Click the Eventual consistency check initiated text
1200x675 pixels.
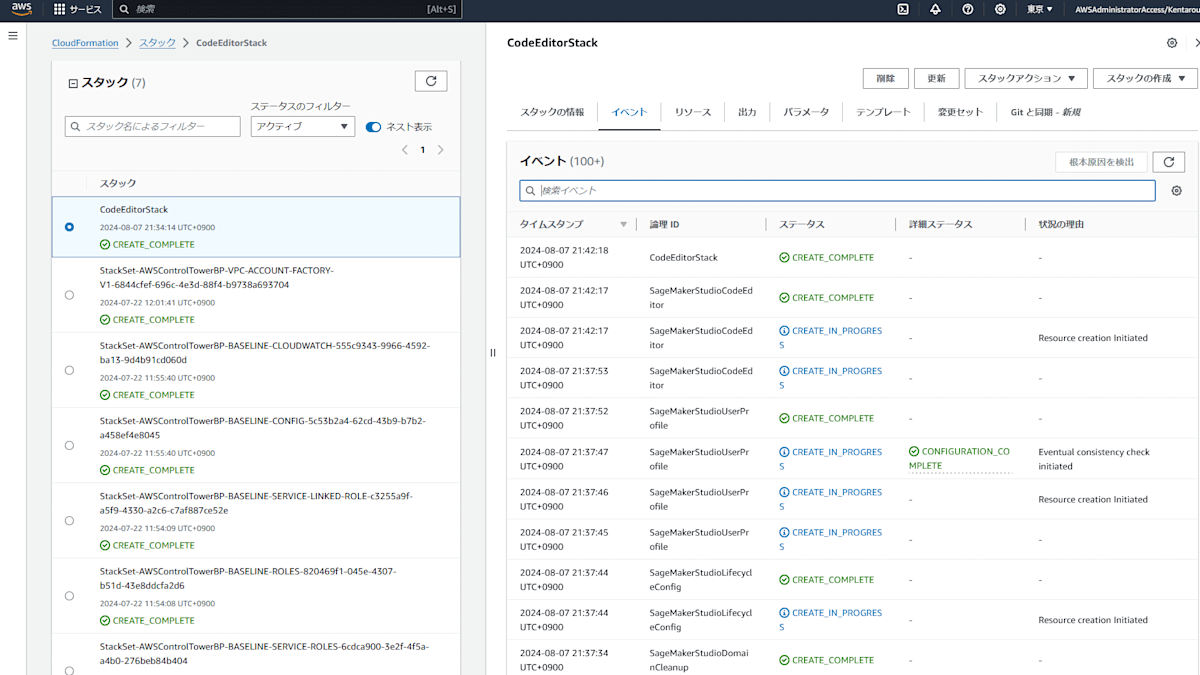pos(1094,459)
